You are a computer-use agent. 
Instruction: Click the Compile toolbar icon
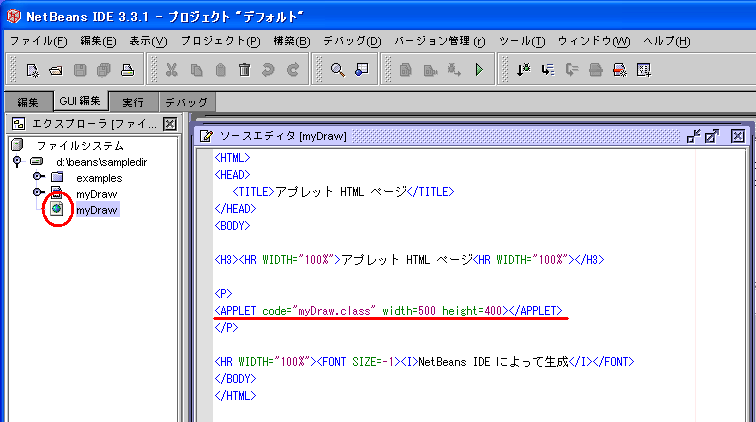click(405, 70)
